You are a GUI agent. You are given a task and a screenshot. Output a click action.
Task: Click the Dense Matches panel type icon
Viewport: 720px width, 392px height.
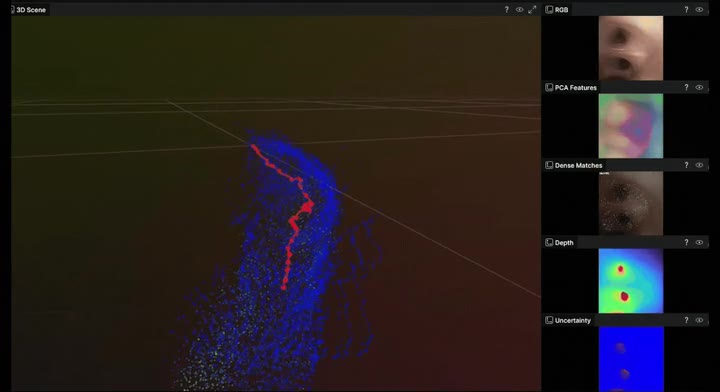[549, 165]
